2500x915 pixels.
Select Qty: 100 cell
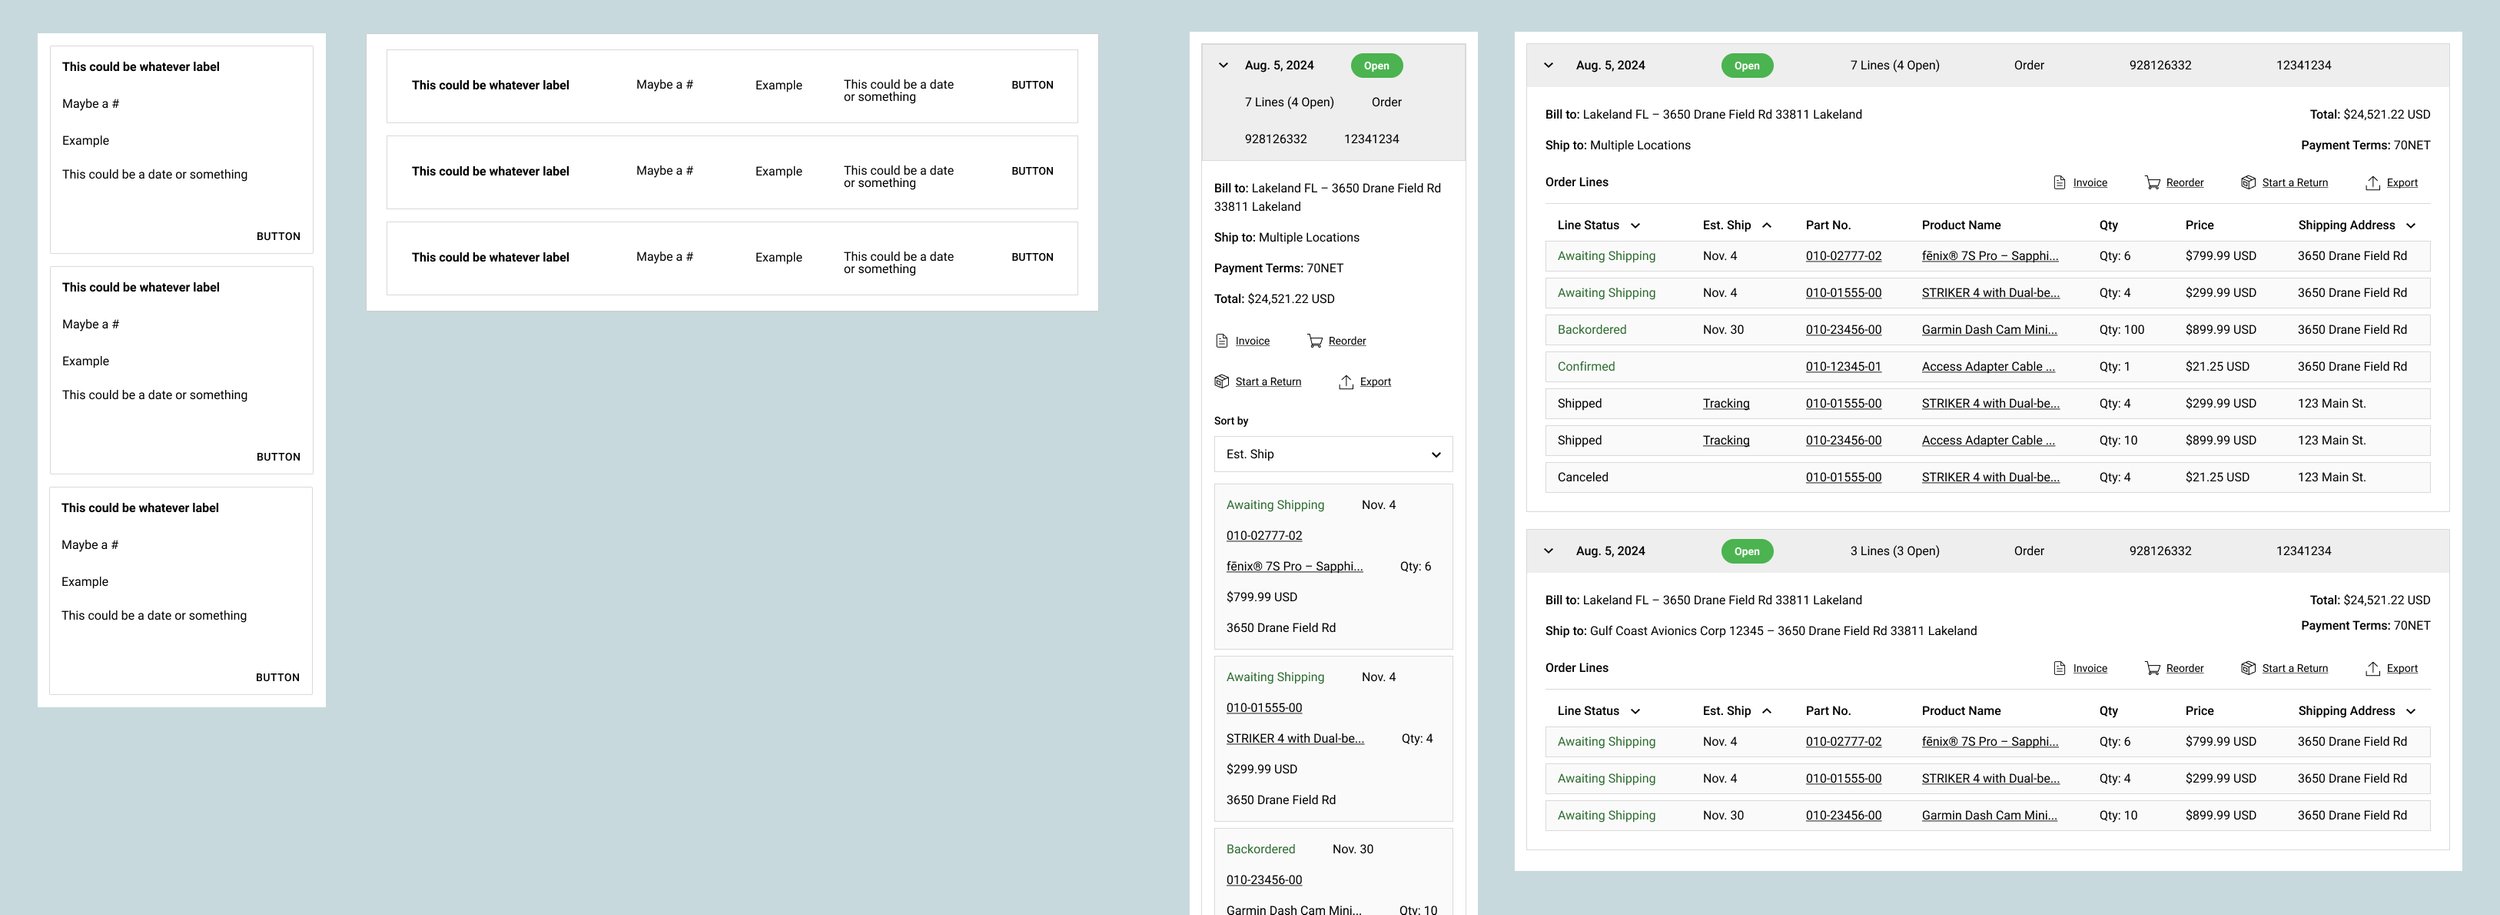[x=2121, y=330]
